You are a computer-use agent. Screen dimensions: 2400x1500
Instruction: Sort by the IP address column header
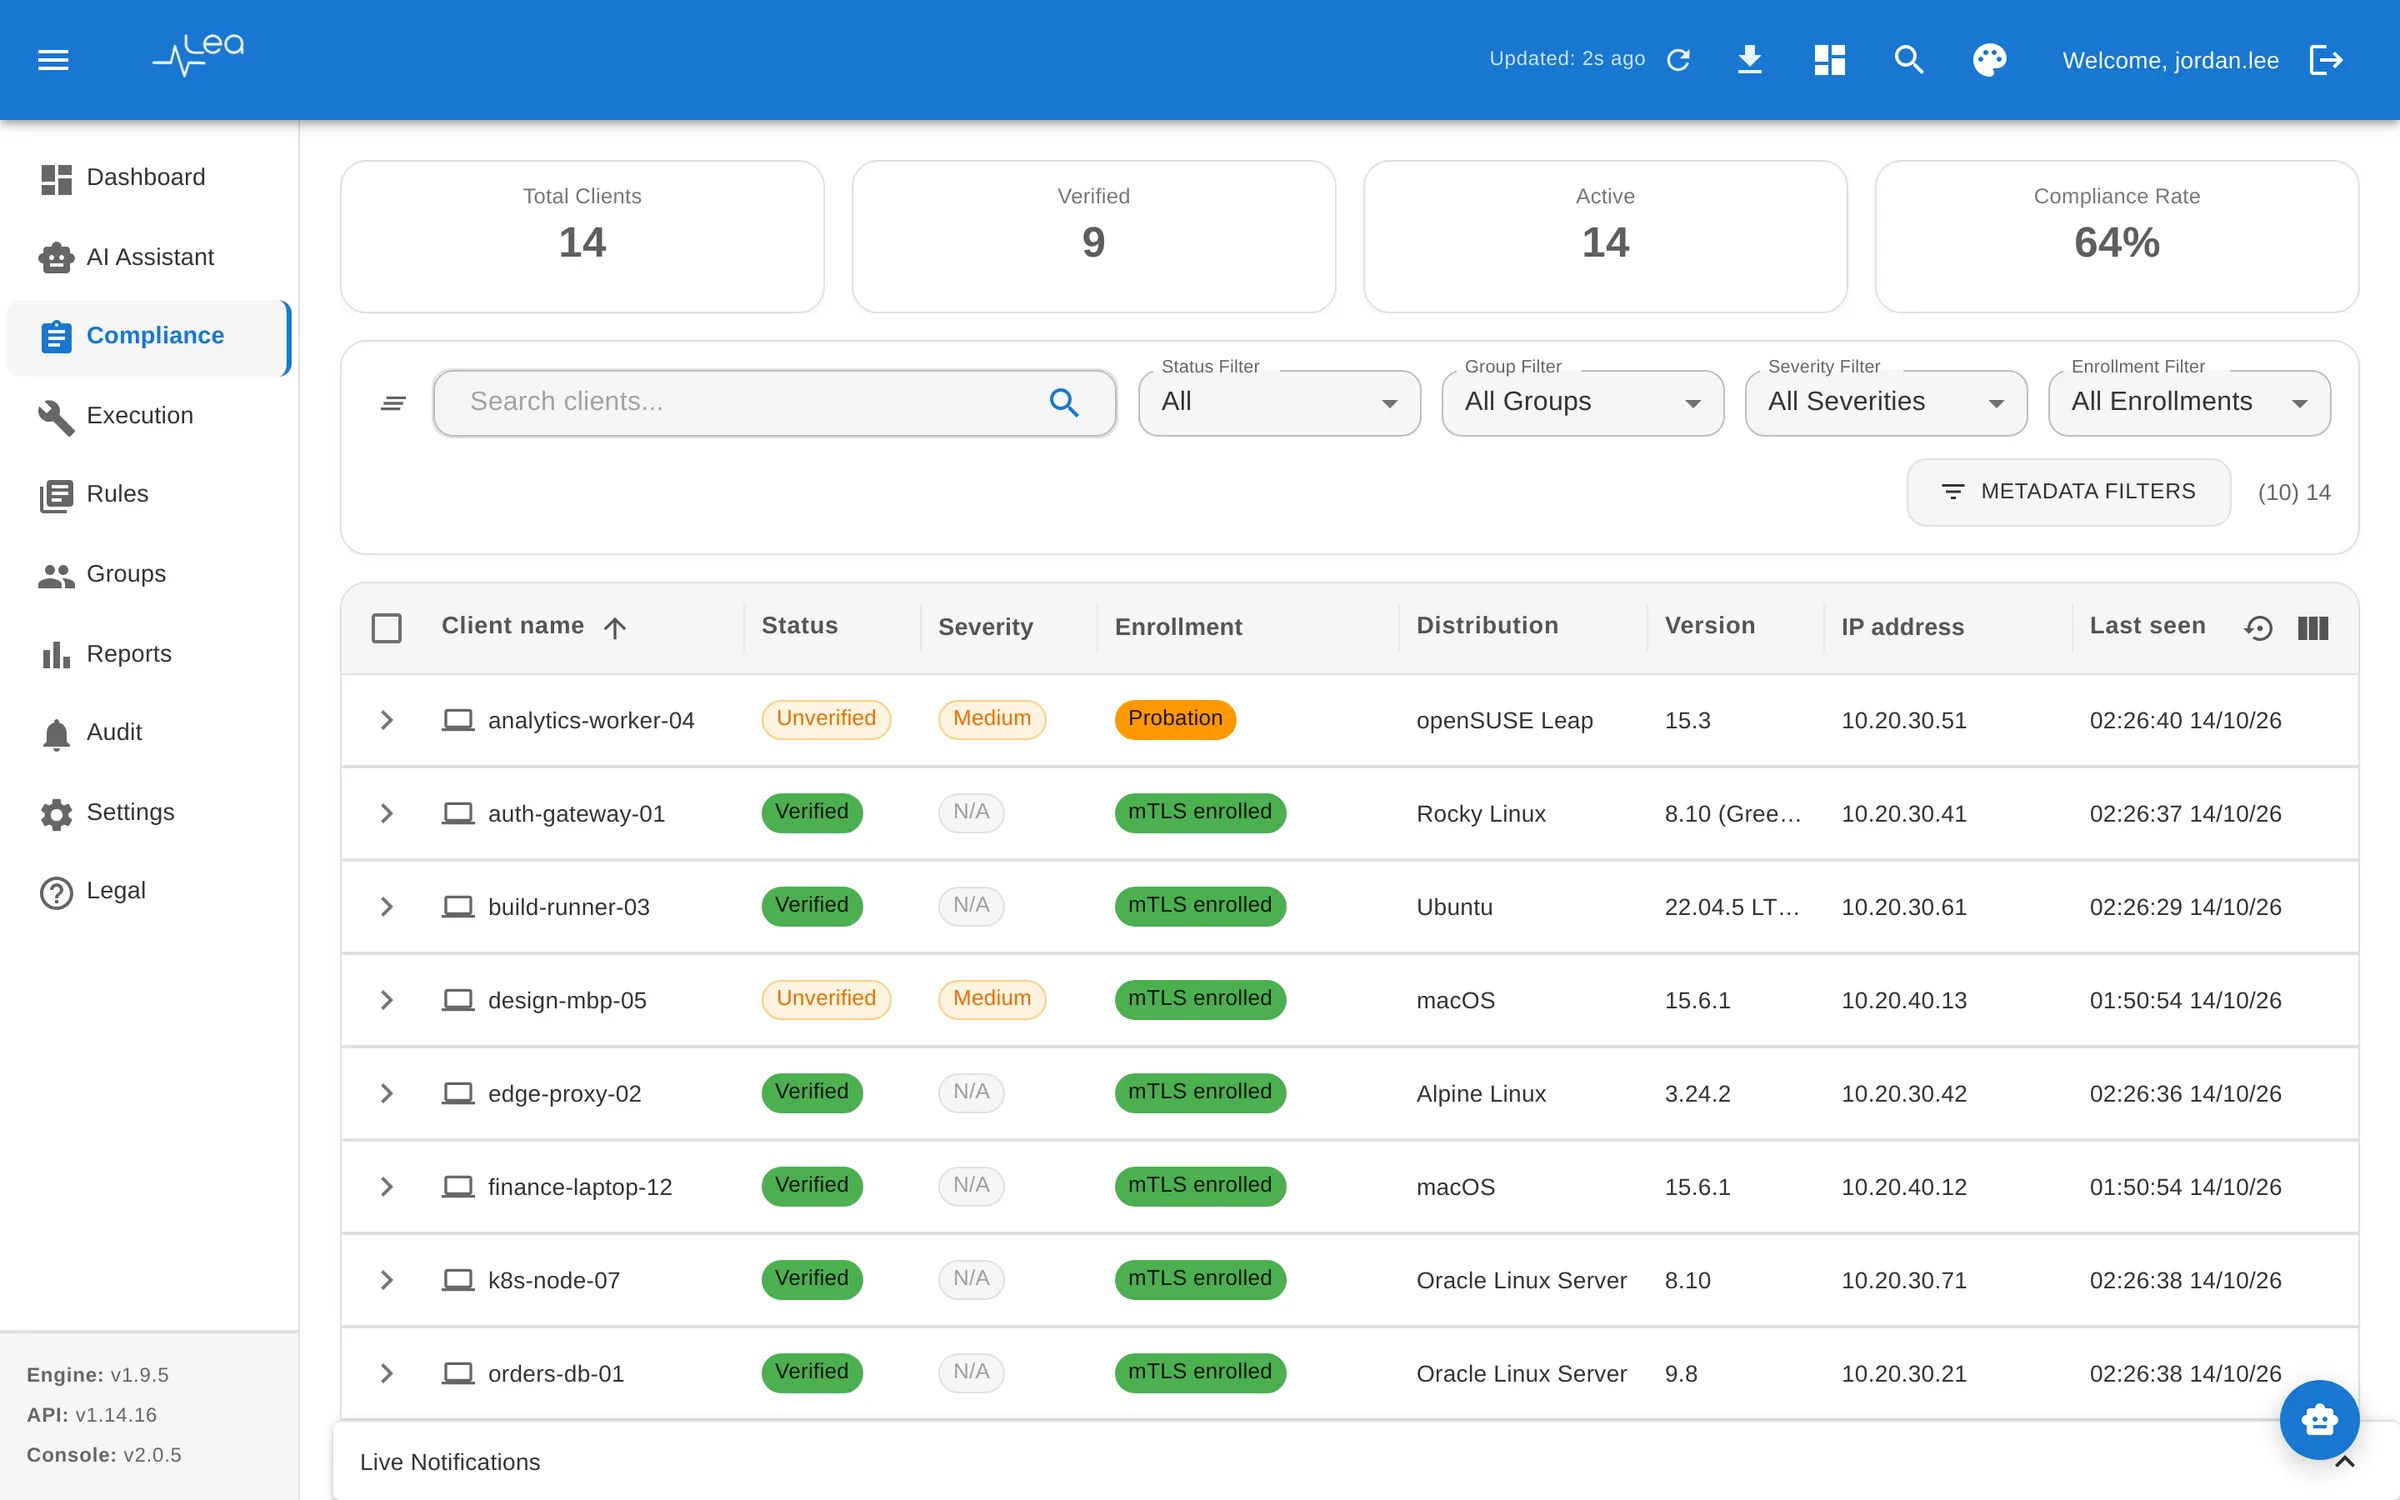coord(1903,627)
